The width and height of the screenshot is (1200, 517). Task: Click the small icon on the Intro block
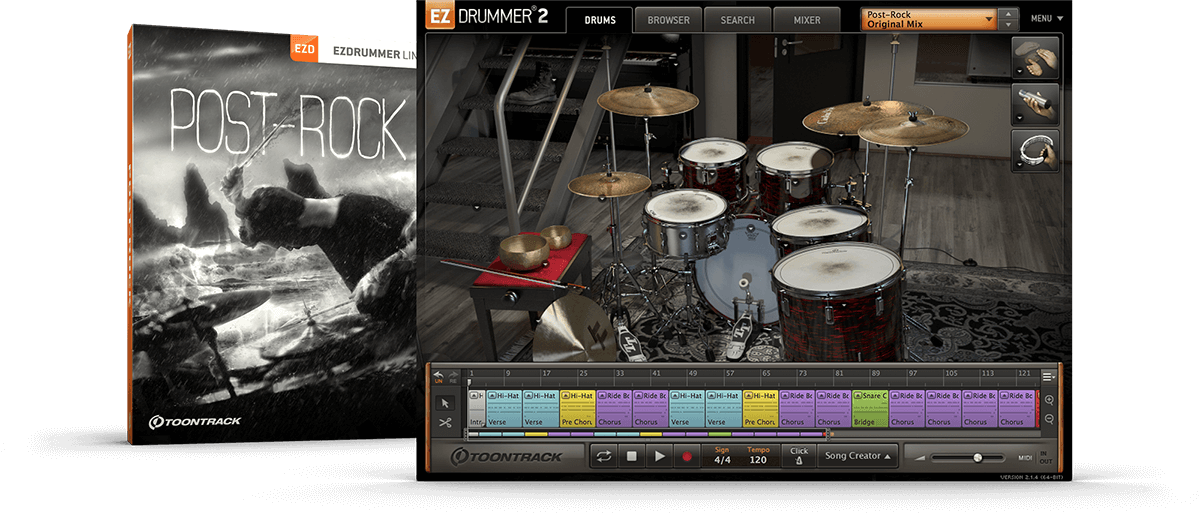tap(474, 396)
